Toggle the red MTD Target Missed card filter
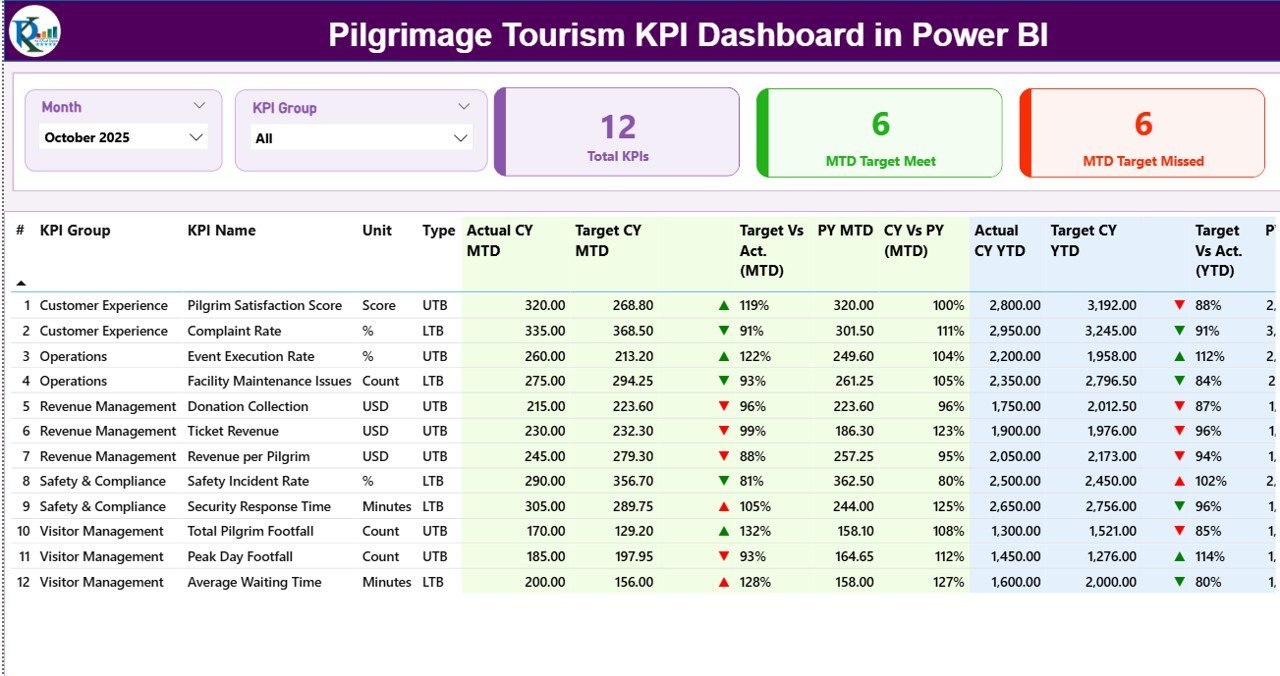The width and height of the screenshot is (1280, 676). [x=1143, y=132]
